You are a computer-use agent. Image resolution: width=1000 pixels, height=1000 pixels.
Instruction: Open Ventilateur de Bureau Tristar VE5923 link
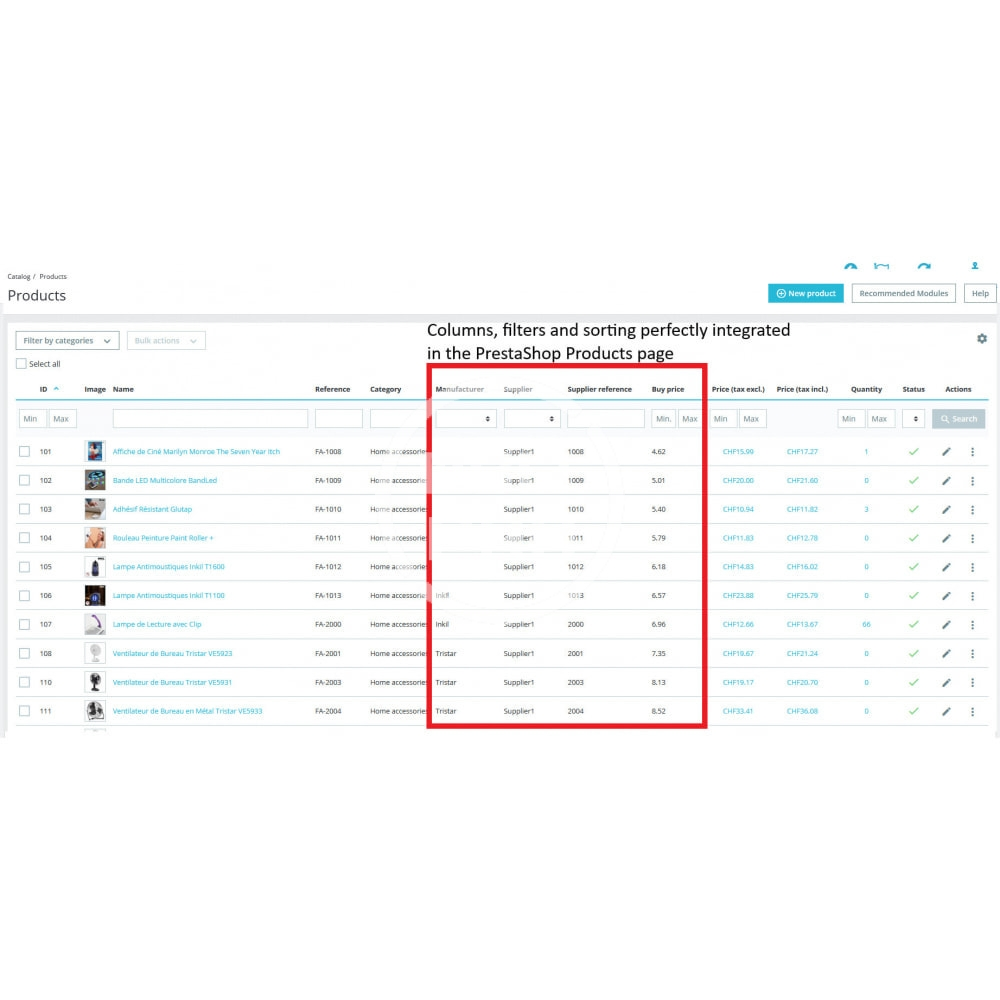172,654
